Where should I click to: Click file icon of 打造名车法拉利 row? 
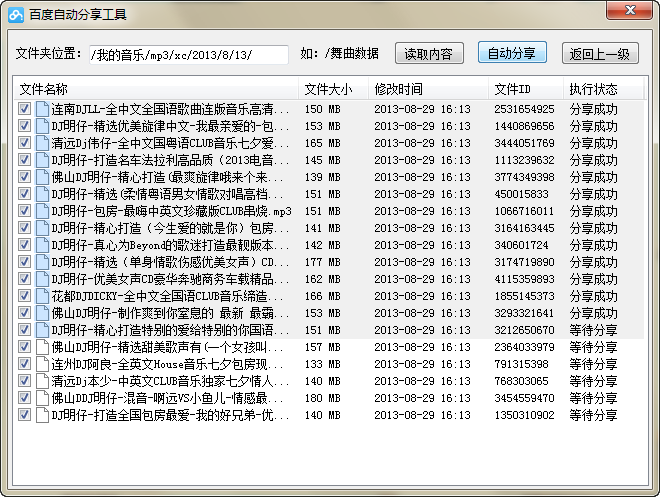coord(42,160)
